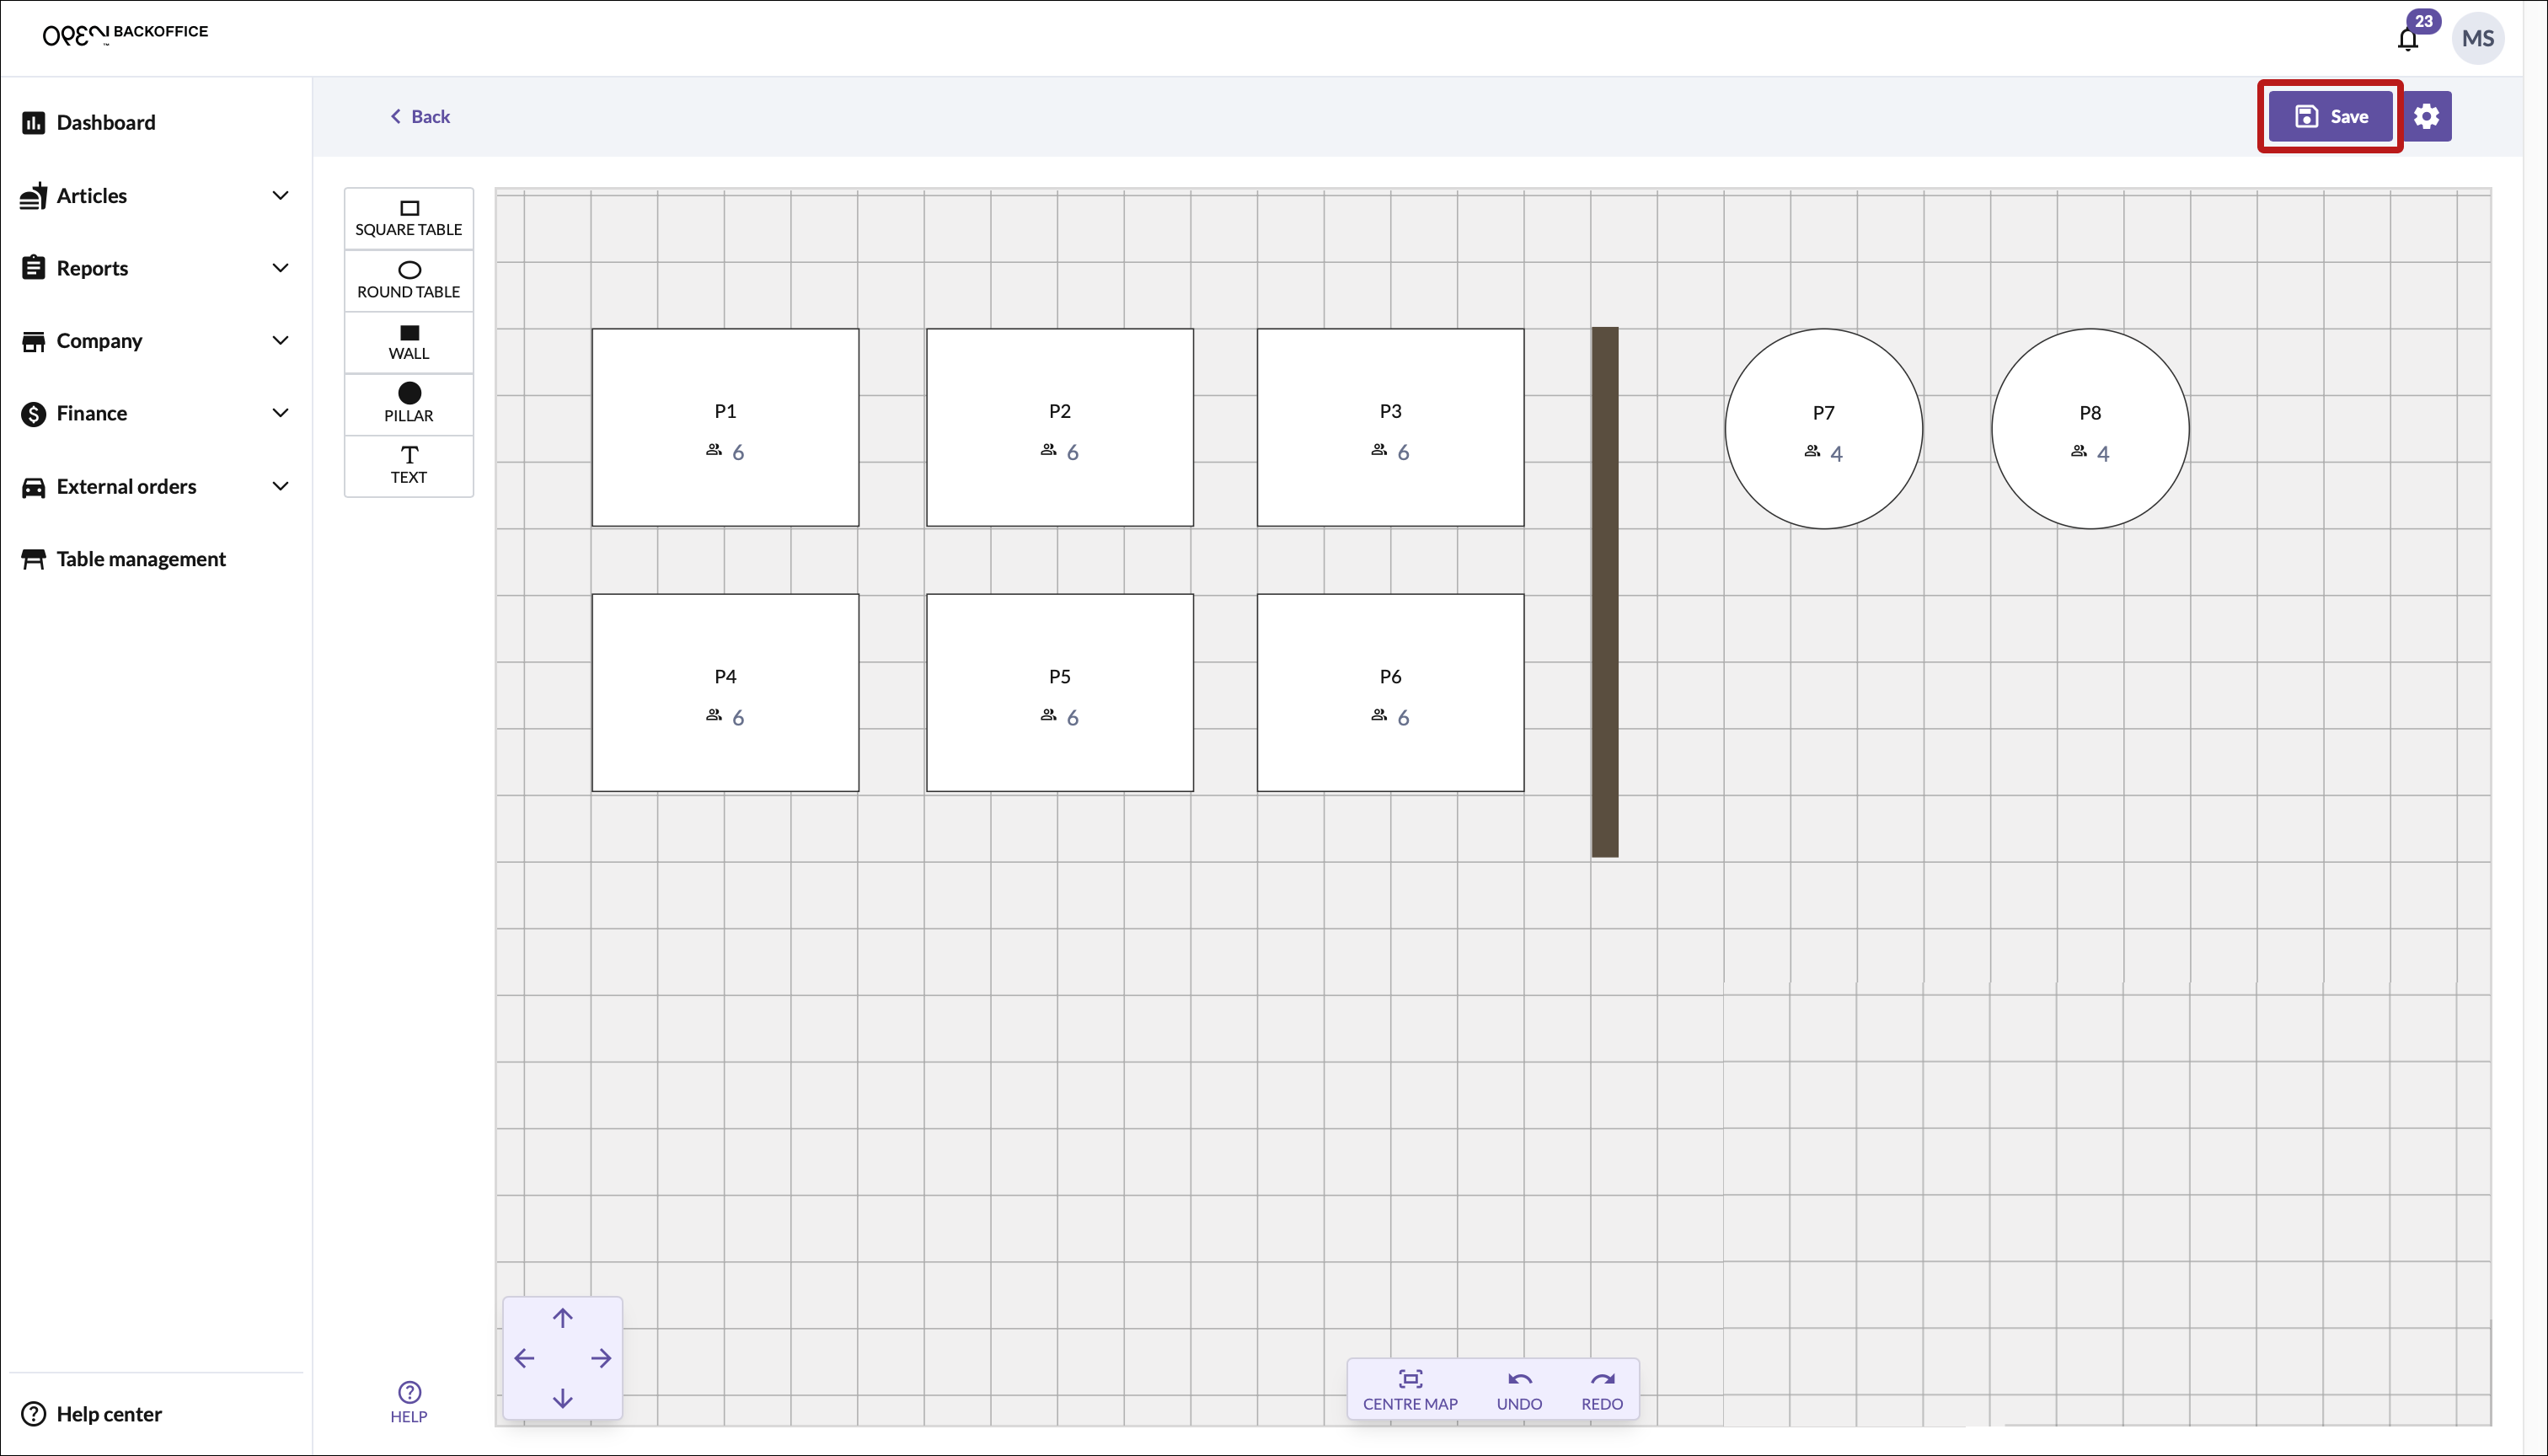This screenshot has width=2548, height=1456.
Task: Select square table P5
Action: coord(1060,692)
